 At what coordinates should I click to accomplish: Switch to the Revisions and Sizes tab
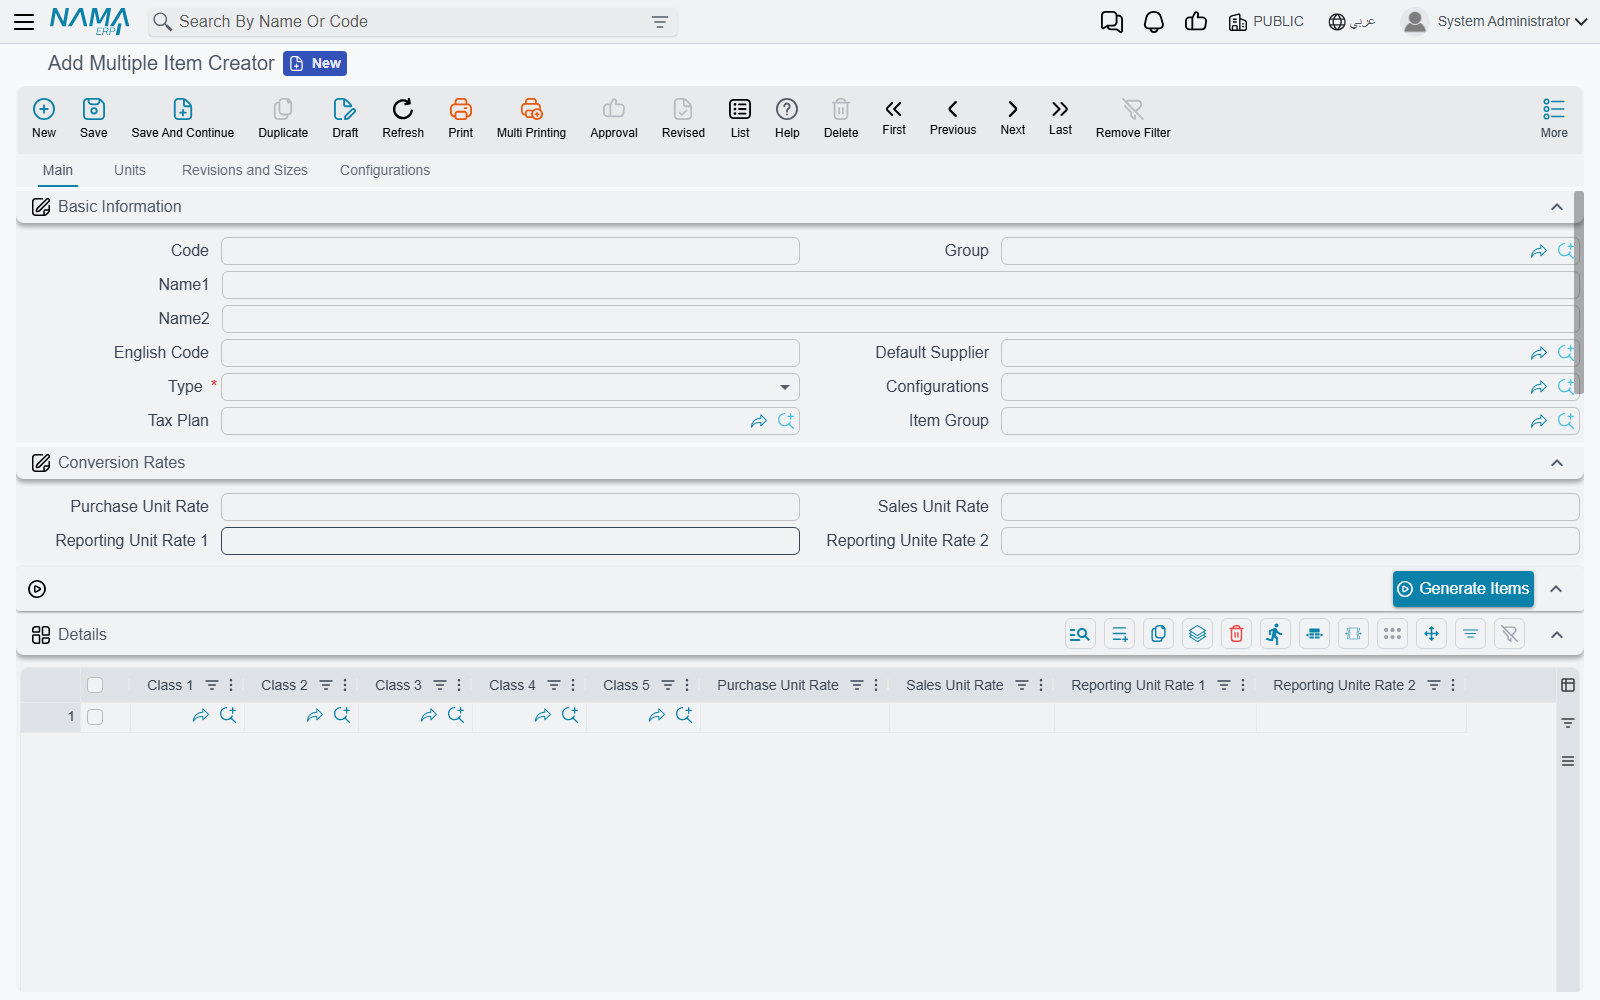click(x=245, y=170)
